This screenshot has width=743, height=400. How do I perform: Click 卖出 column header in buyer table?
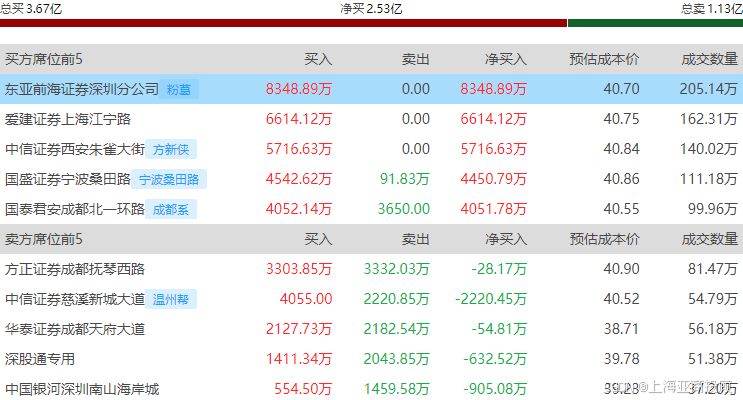click(x=416, y=59)
